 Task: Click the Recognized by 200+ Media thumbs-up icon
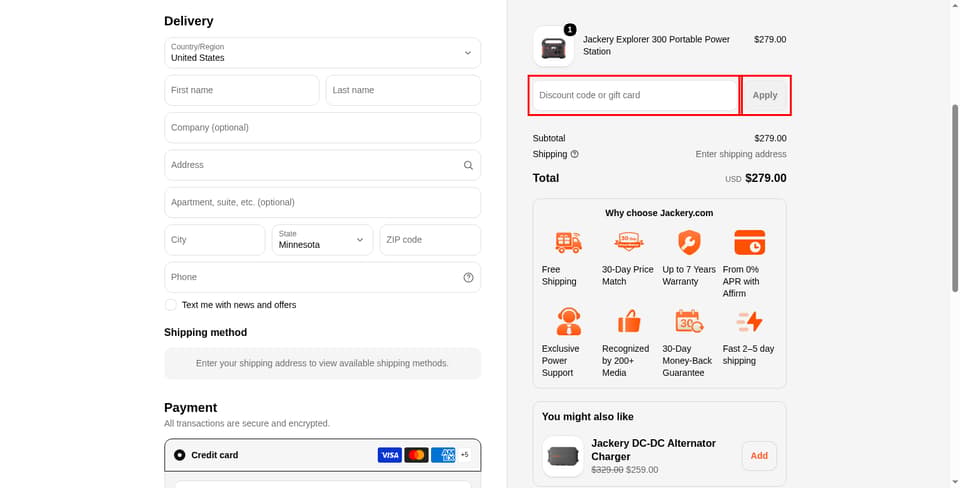coord(629,321)
